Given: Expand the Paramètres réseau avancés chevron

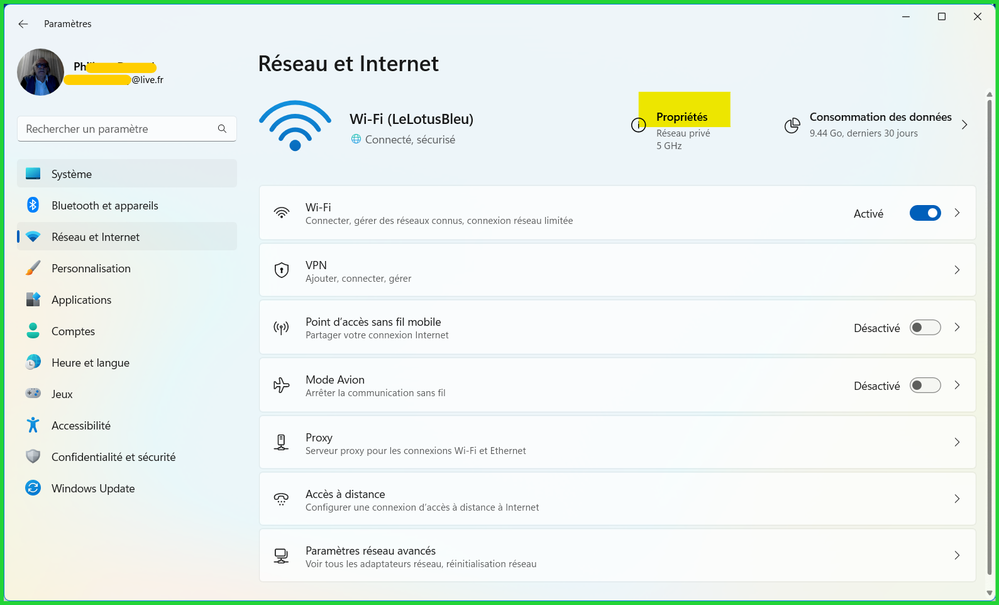Looking at the screenshot, I should pyautogui.click(x=957, y=556).
